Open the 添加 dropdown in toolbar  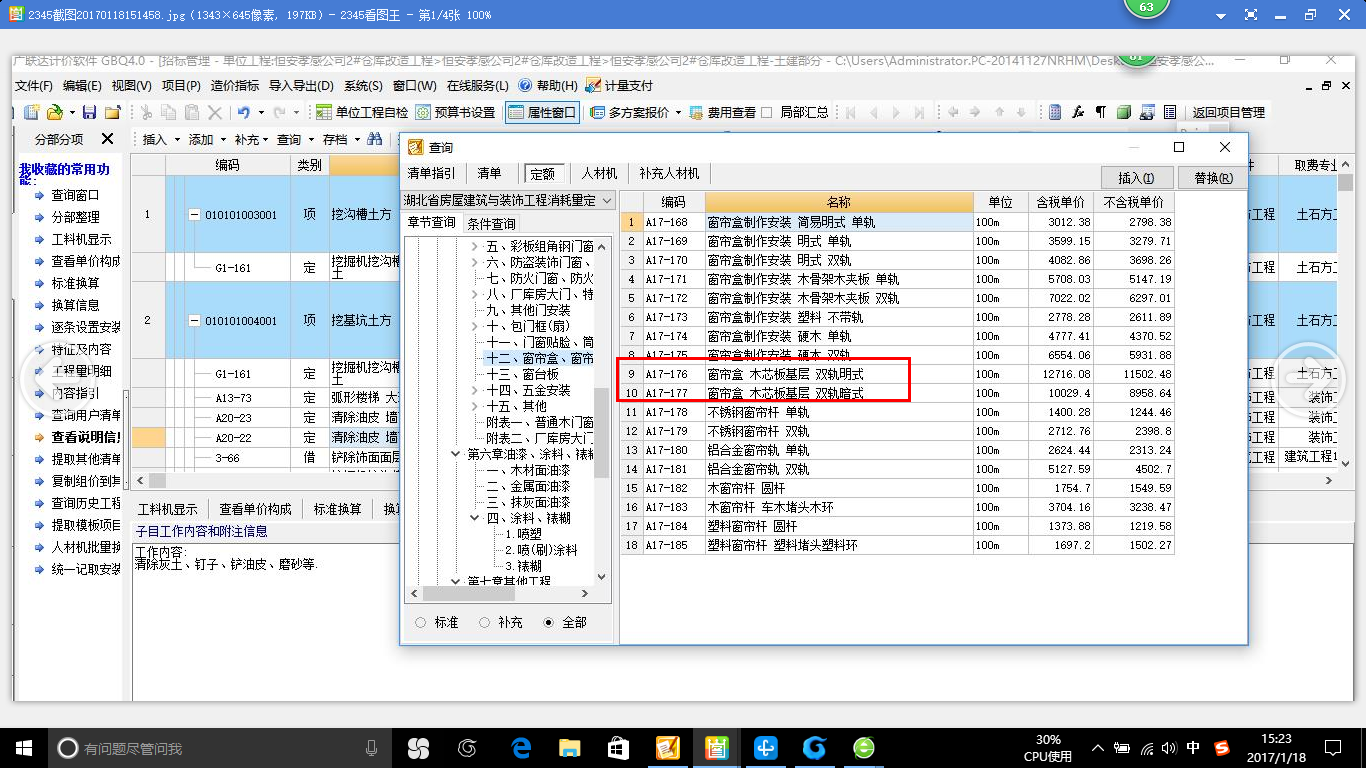(222, 139)
